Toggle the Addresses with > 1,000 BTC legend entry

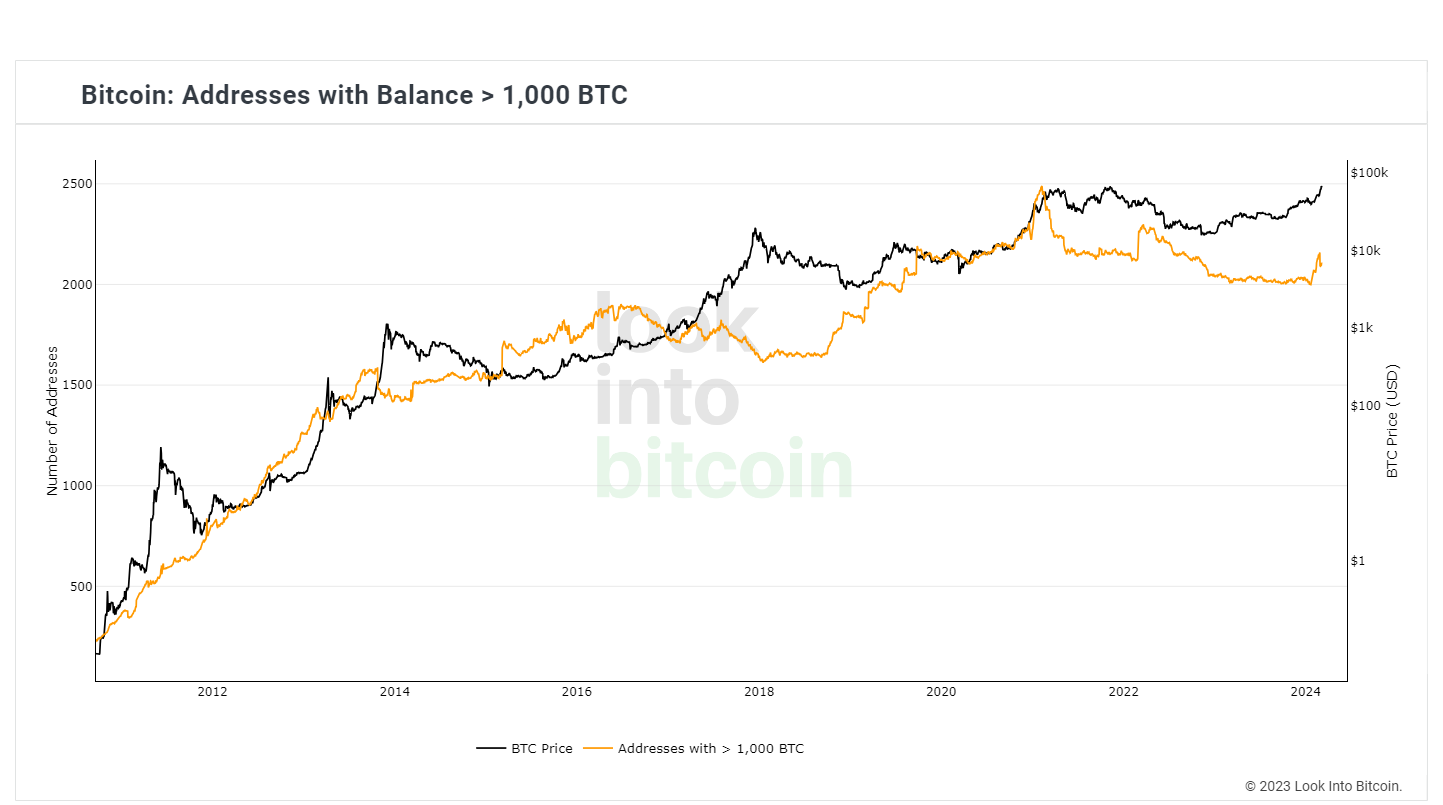pos(710,748)
